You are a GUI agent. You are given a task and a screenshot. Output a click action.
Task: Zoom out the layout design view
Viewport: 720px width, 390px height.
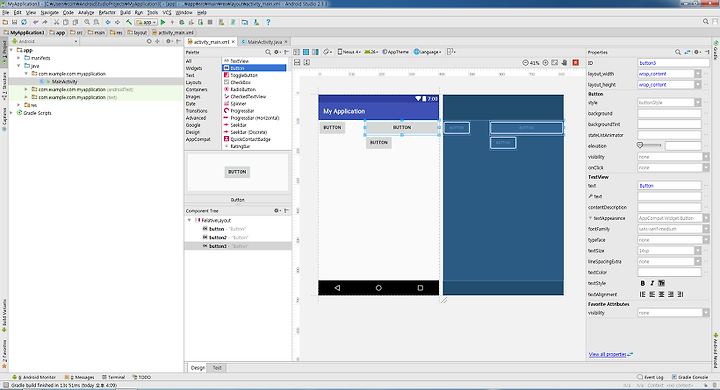click(526, 62)
